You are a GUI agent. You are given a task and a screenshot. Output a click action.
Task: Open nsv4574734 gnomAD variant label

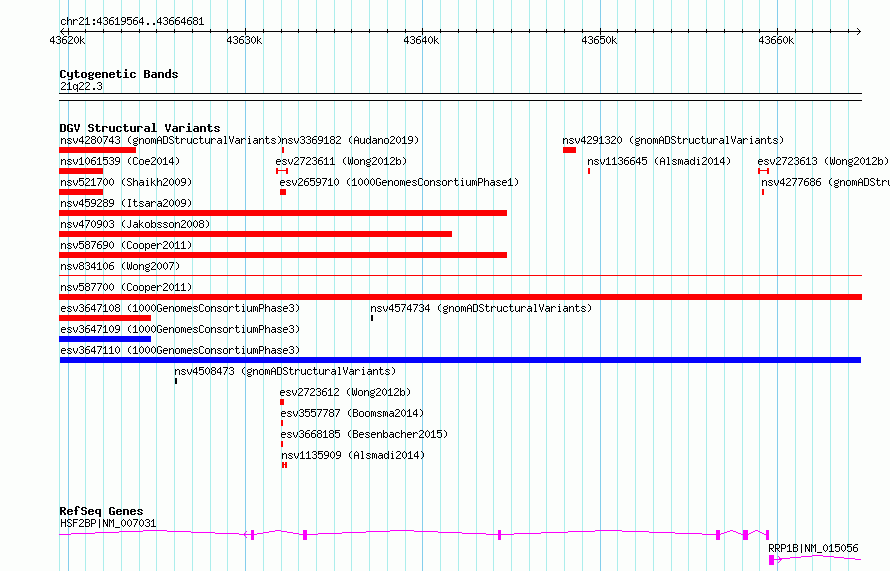481,308
